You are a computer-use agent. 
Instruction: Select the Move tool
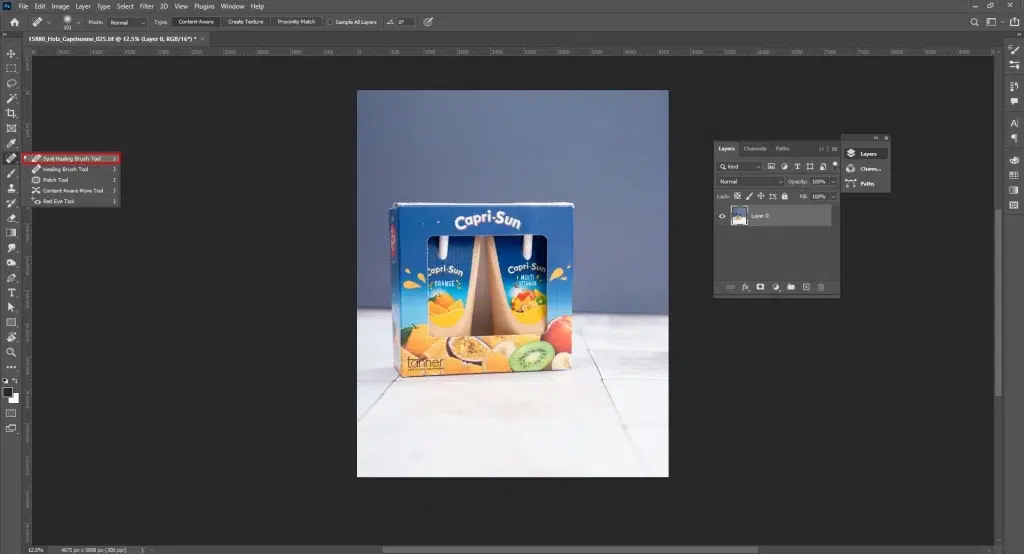12,54
